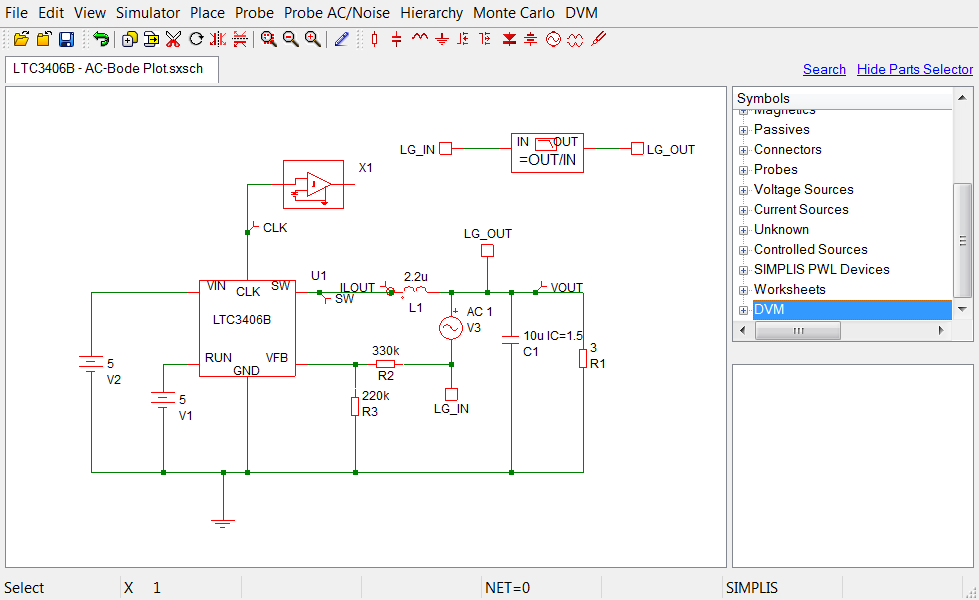The width and height of the screenshot is (979, 600).
Task: Place a ground symbol from toolbar
Action: [x=441, y=39]
